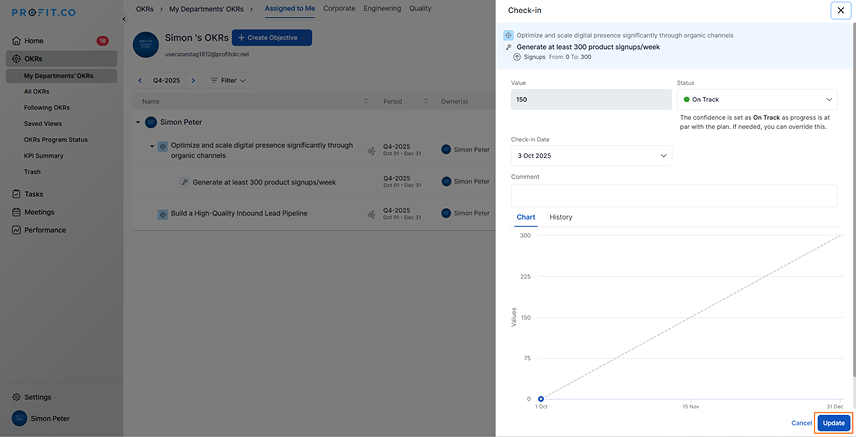Sort by Period column arrows
This screenshot has height=437, width=856.
tap(425, 101)
